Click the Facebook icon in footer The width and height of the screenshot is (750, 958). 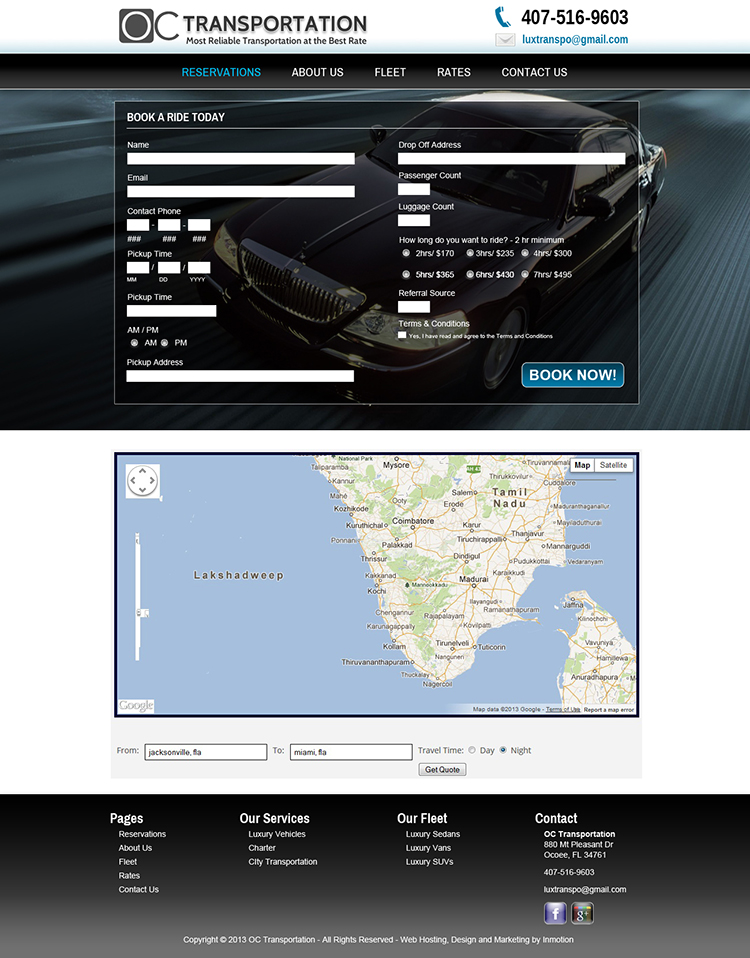pos(555,912)
